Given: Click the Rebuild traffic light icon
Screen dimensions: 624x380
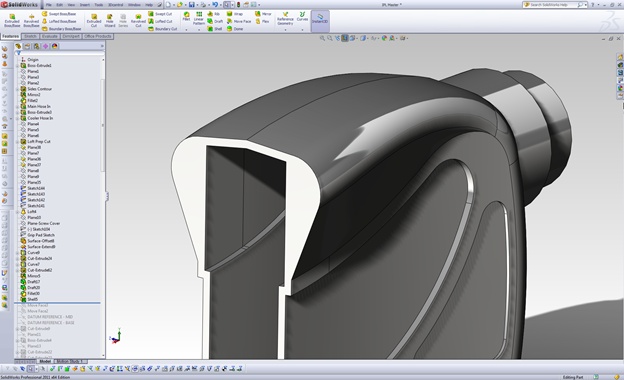Looking at the screenshot, I should (x=238, y=5).
